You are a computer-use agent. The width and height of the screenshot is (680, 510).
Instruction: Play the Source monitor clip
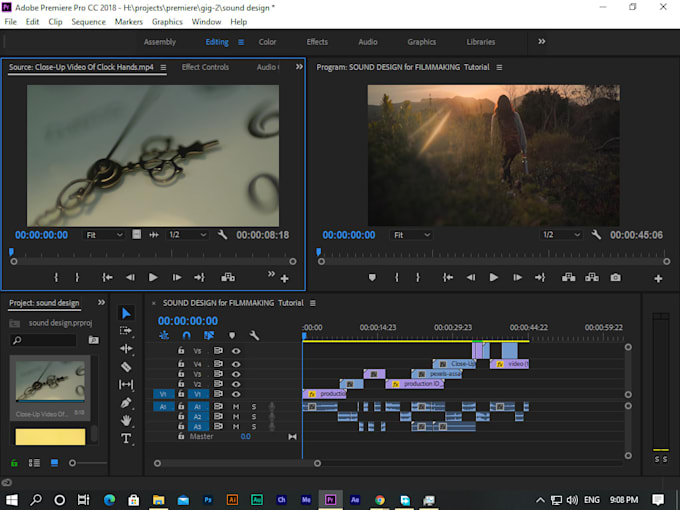pyautogui.click(x=153, y=278)
